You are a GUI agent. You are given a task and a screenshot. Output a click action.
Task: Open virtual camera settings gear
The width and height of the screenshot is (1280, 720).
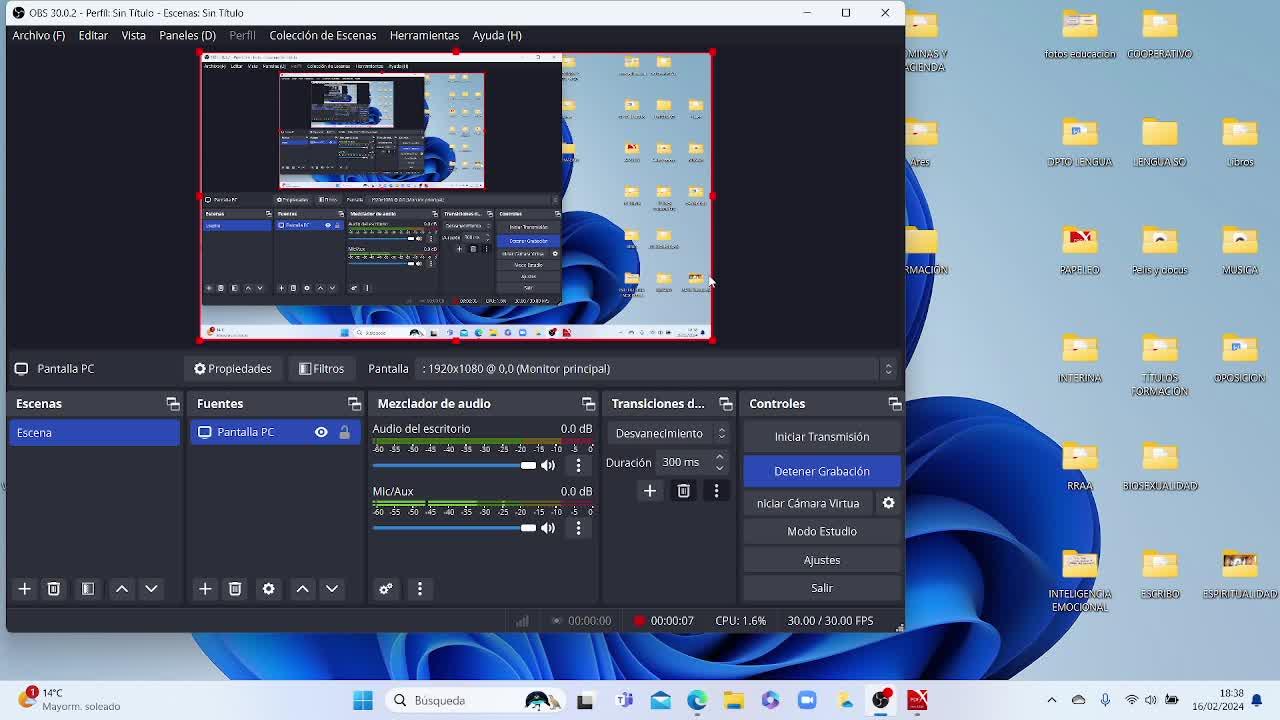(x=888, y=503)
